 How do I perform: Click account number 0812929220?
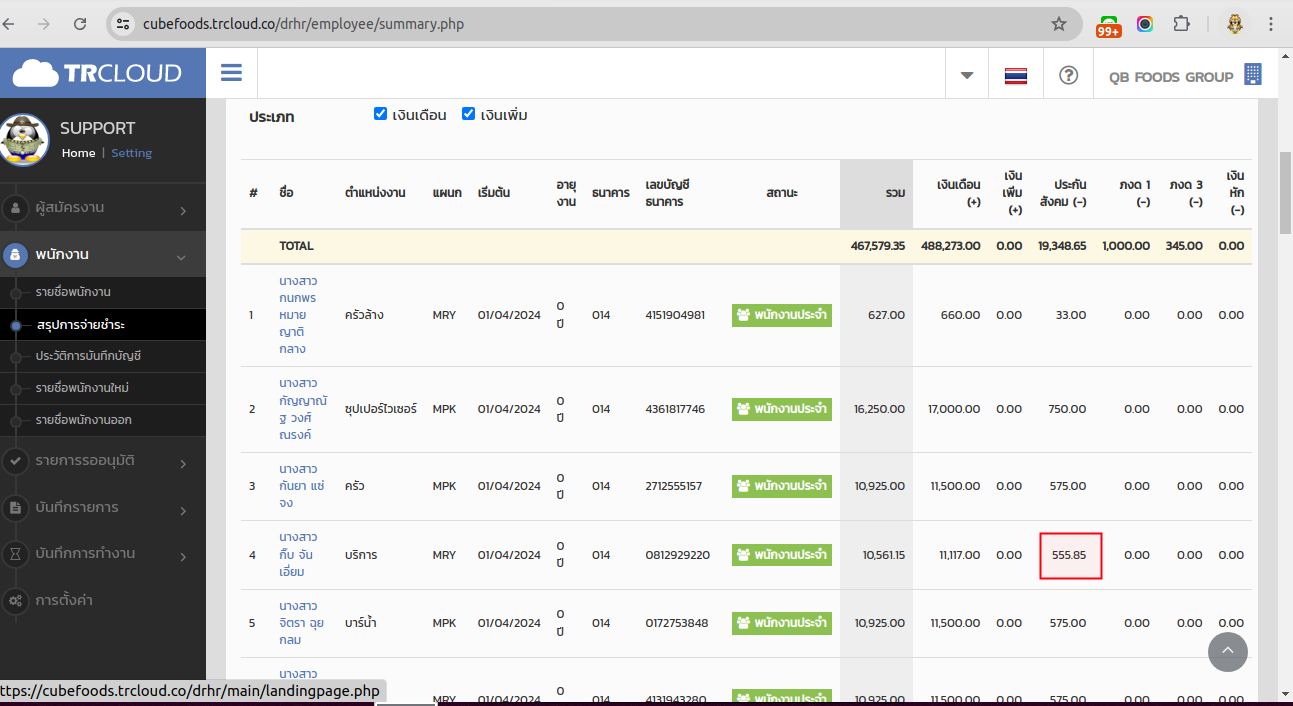678,555
